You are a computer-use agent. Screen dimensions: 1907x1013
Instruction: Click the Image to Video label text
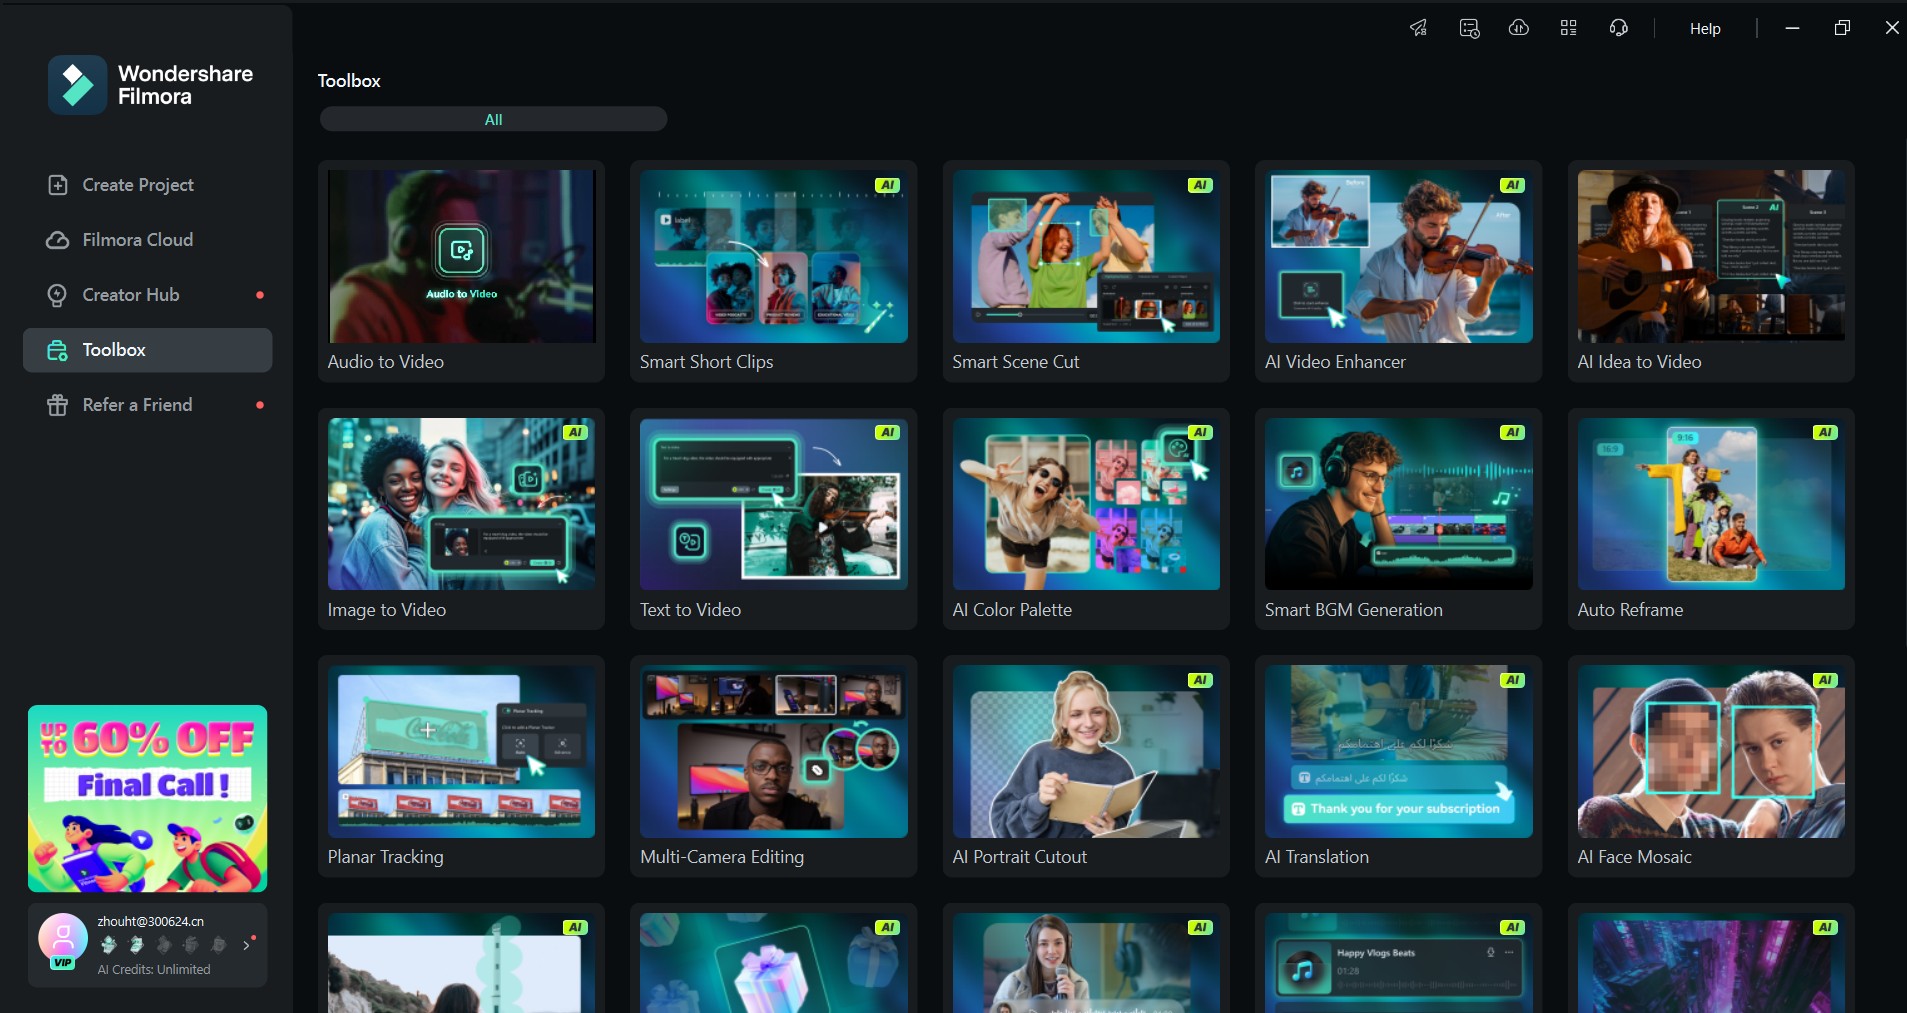coord(387,610)
